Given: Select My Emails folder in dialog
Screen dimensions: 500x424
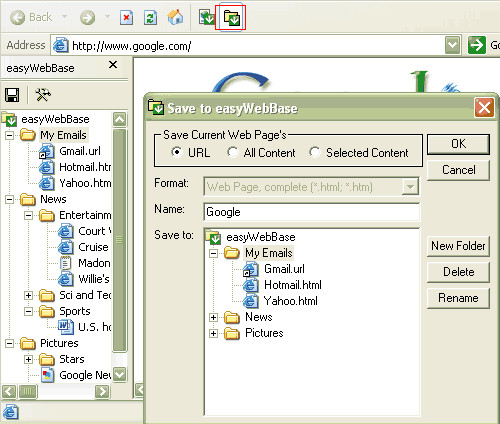Looking at the screenshot, I should [x=269, y=253].
